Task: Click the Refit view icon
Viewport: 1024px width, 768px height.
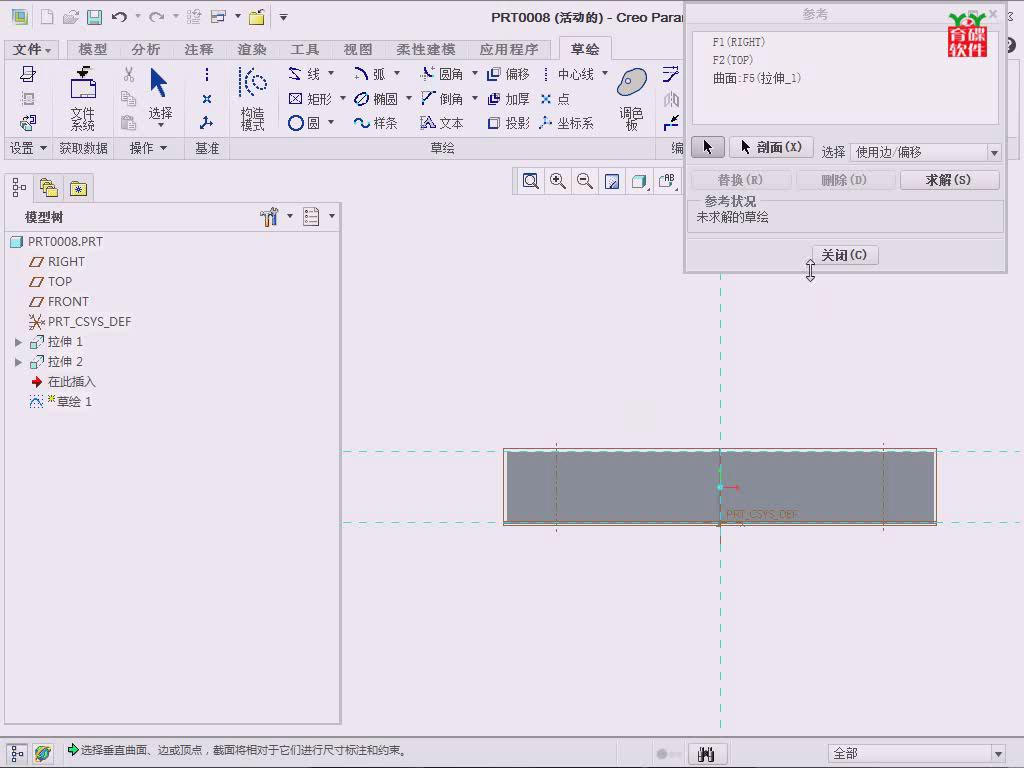Action: pyautogui.click(x=530, y=181)
